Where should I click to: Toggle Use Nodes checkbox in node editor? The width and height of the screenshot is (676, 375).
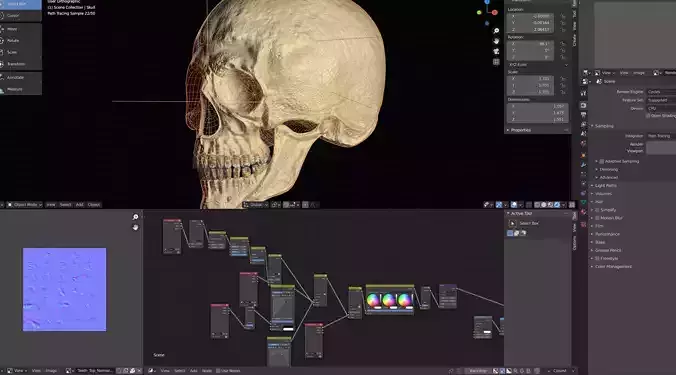coord(218,371)
